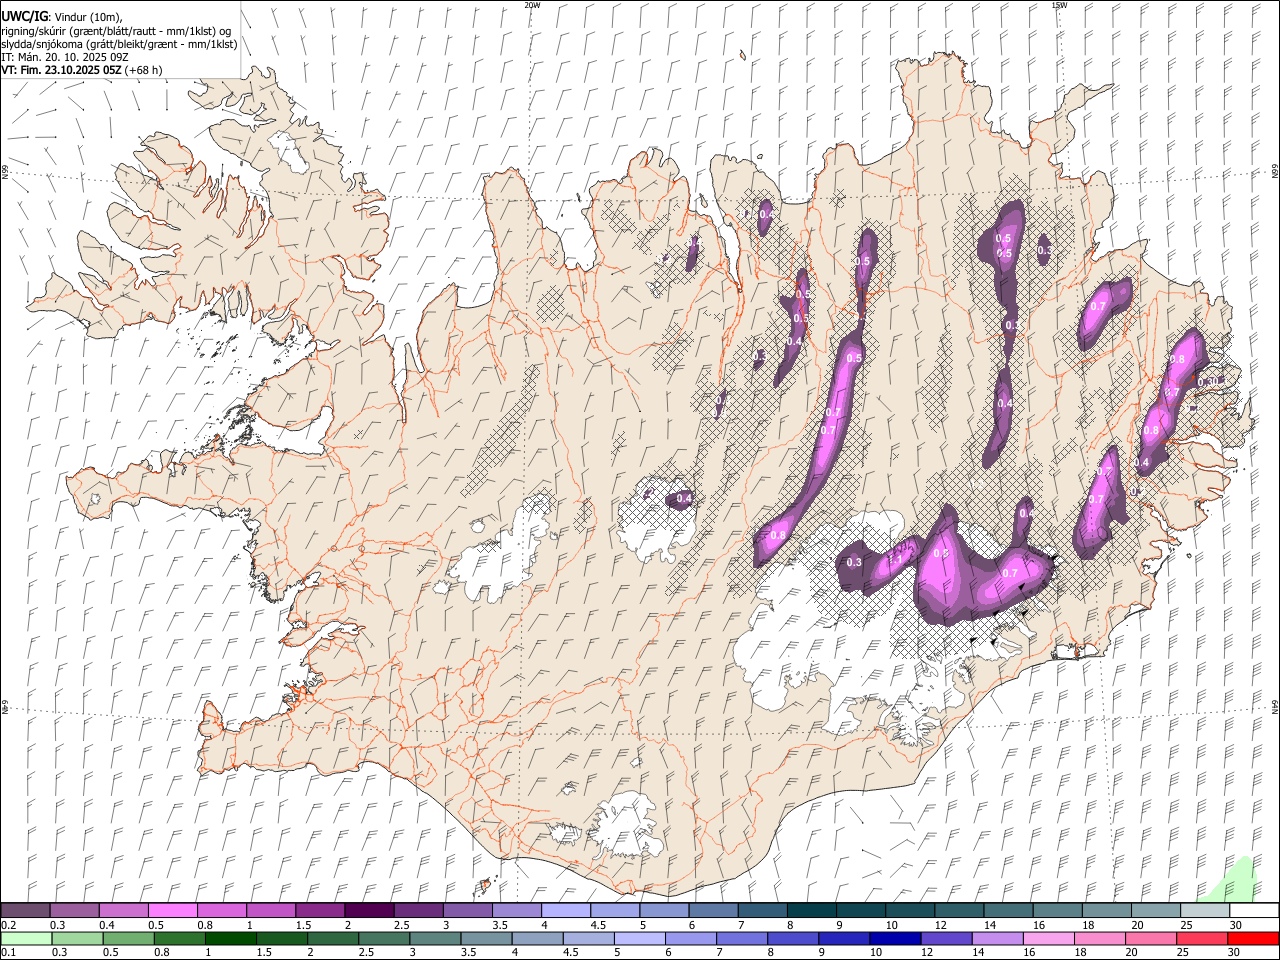Click the "slydda/snjókoma (grátt/bleikt/grænt - mm/1klst)" line
The width and height of the screenshot is (1280, 960).
click(x=119, y=44)
